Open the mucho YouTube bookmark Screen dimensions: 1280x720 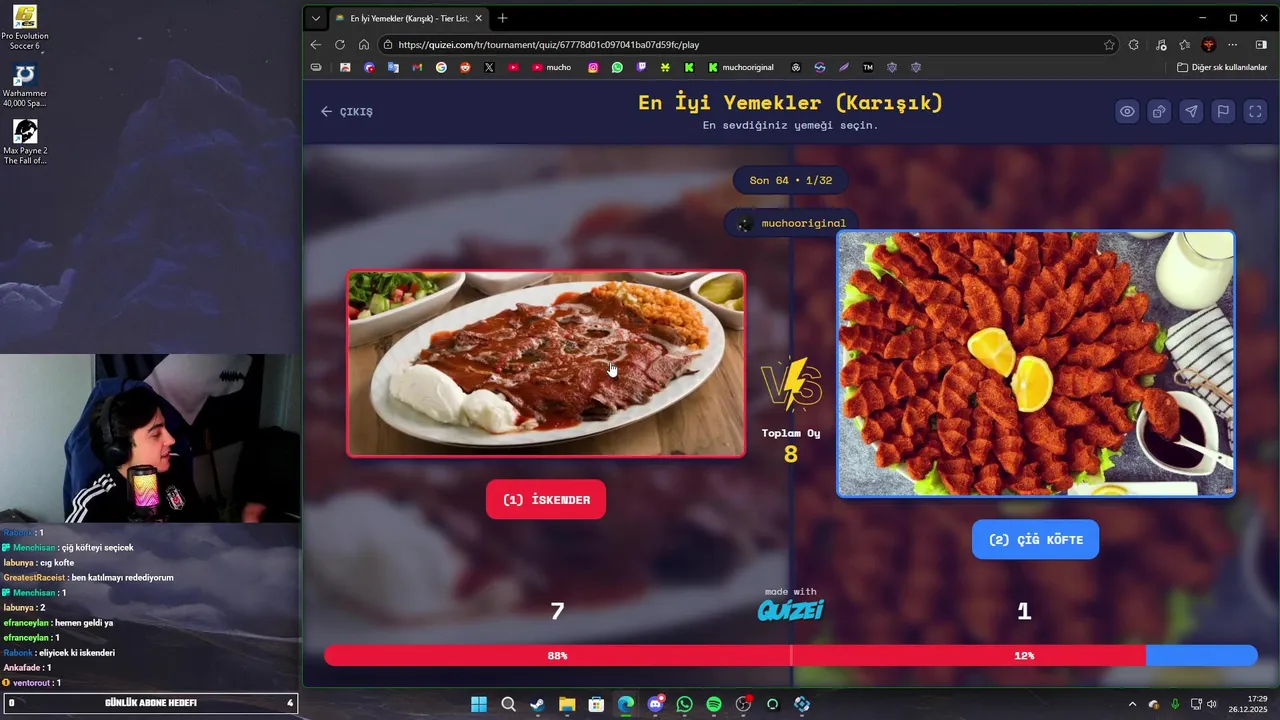point(552,68)
